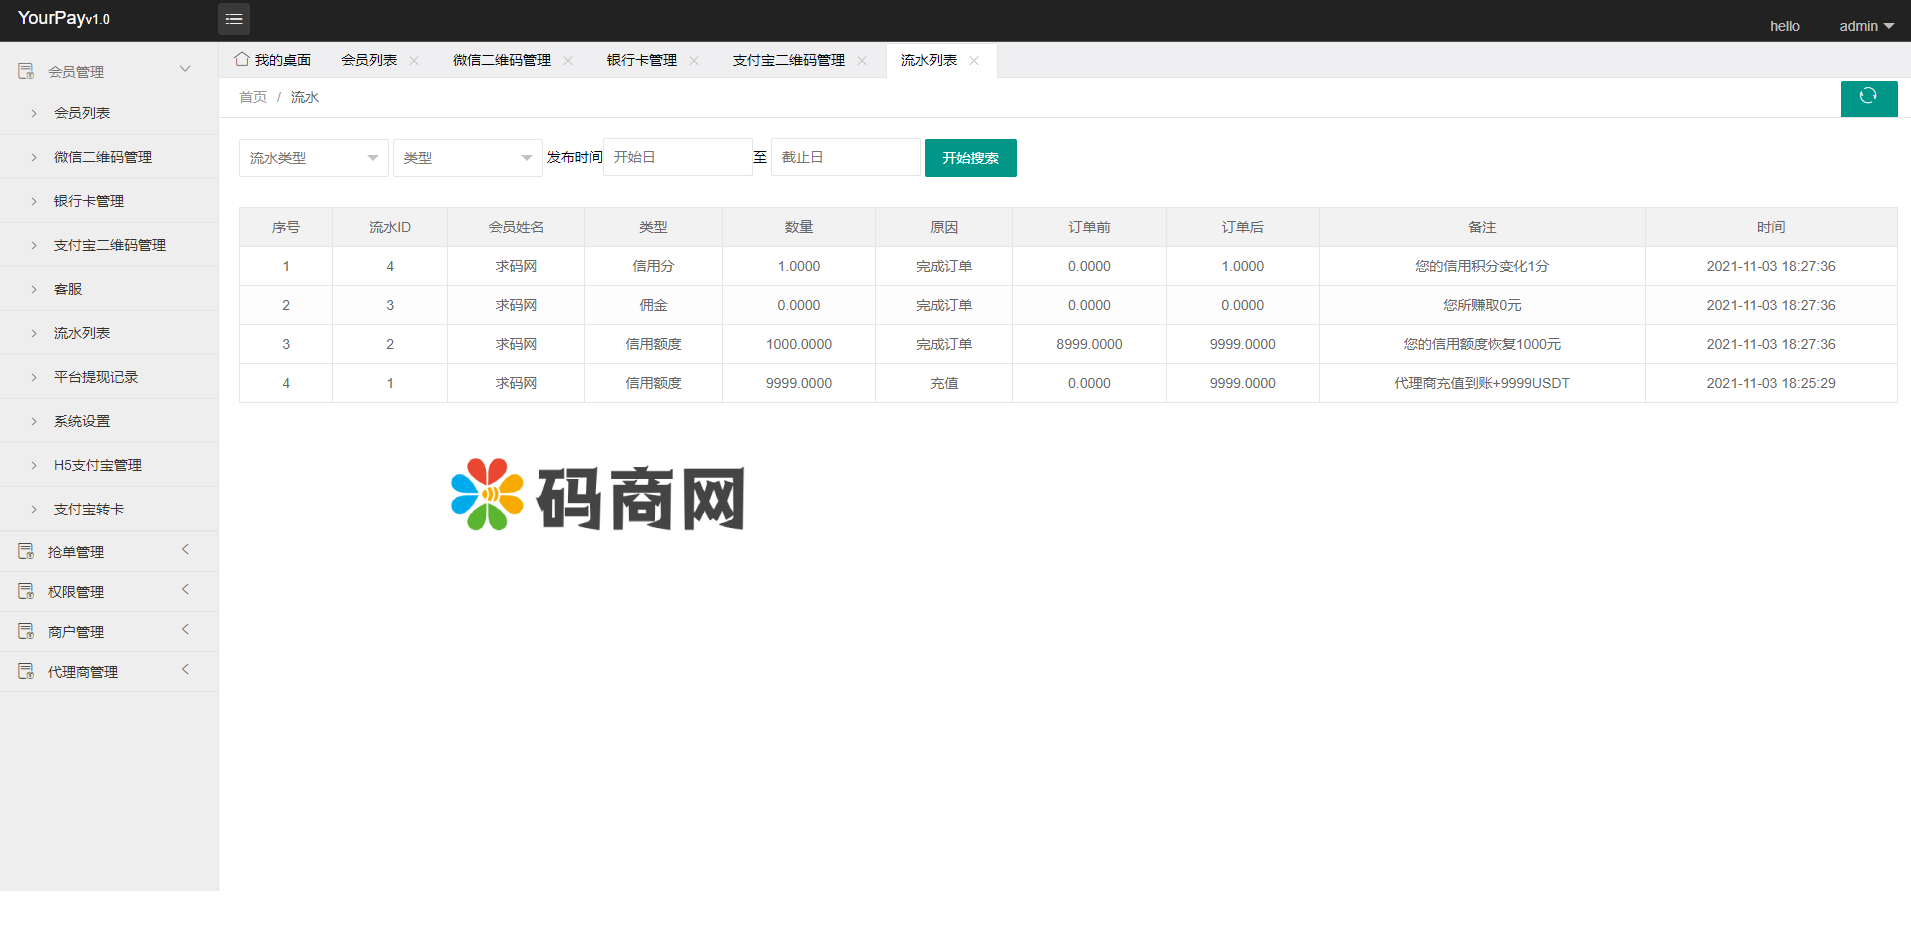This screenshot has width=1911, height=929.
Task: Click the hamburger menu toggle icon
Action: coord(234,19)
